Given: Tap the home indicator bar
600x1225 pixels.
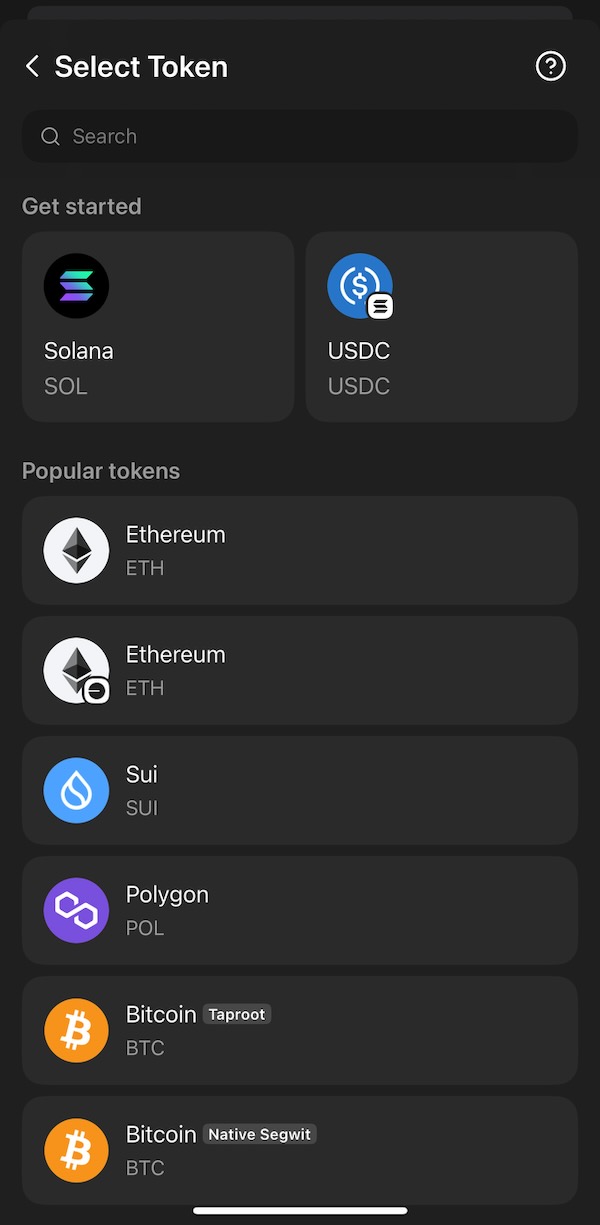Looking at the screenshot, I should coord(300,1211).
